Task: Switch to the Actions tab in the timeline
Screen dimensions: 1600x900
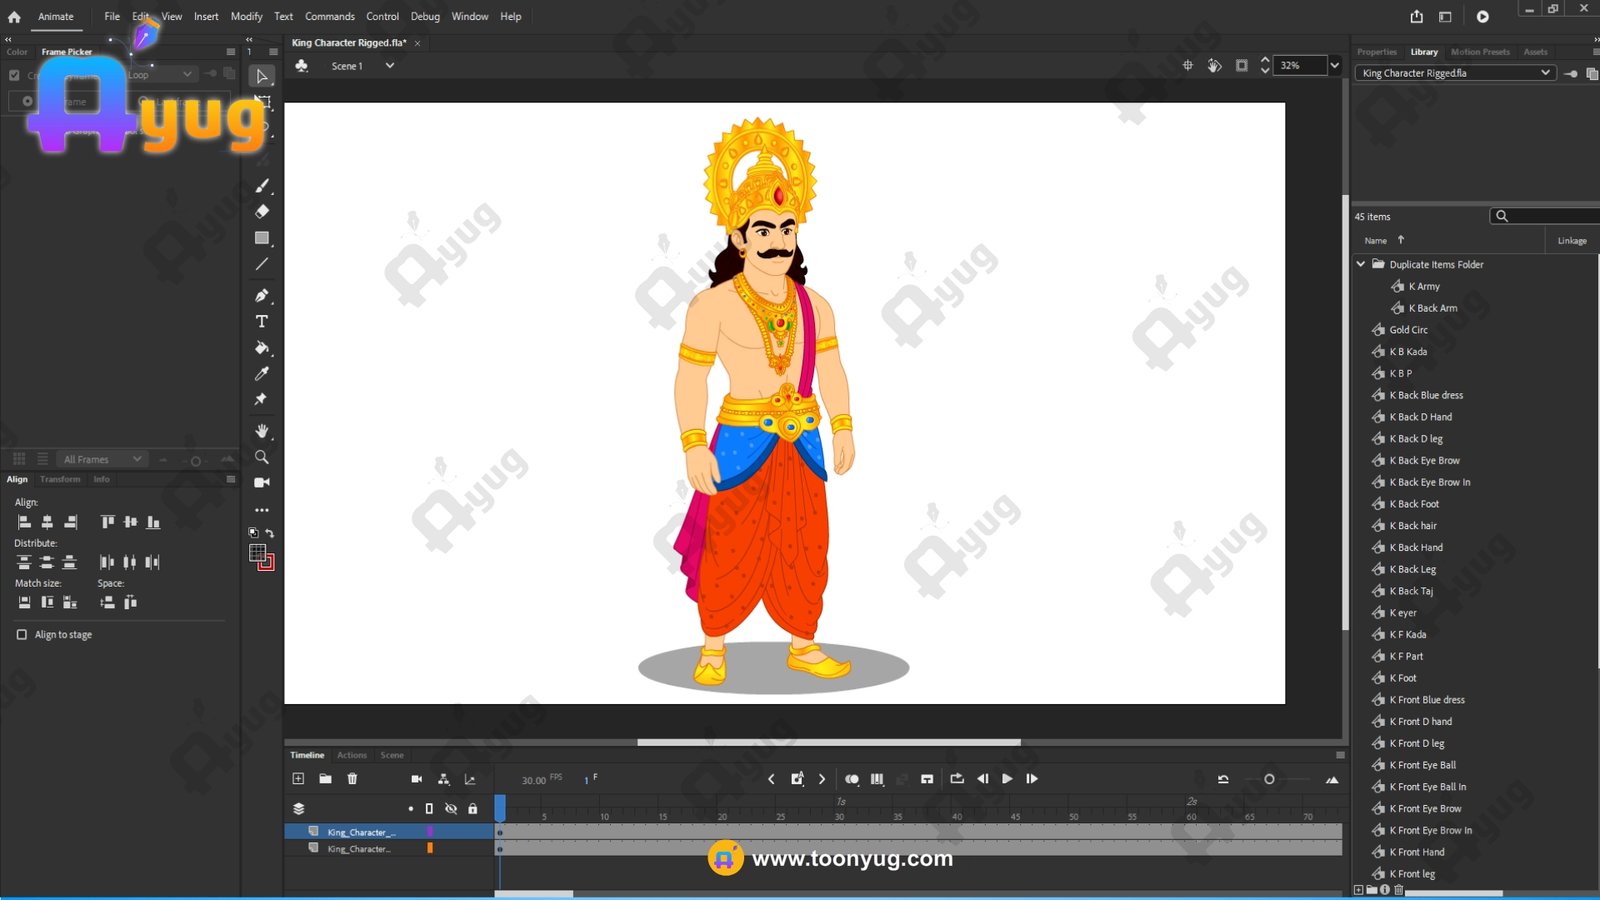Action: pos(352,755)
